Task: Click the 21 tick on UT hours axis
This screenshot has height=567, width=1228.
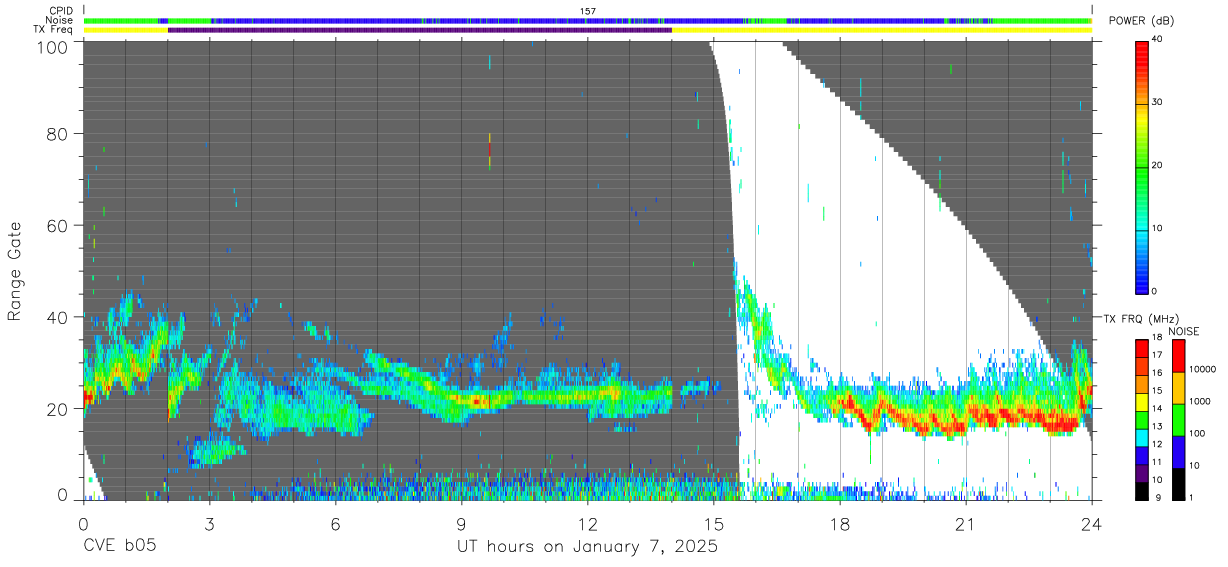Action: (x=966, y=523)
